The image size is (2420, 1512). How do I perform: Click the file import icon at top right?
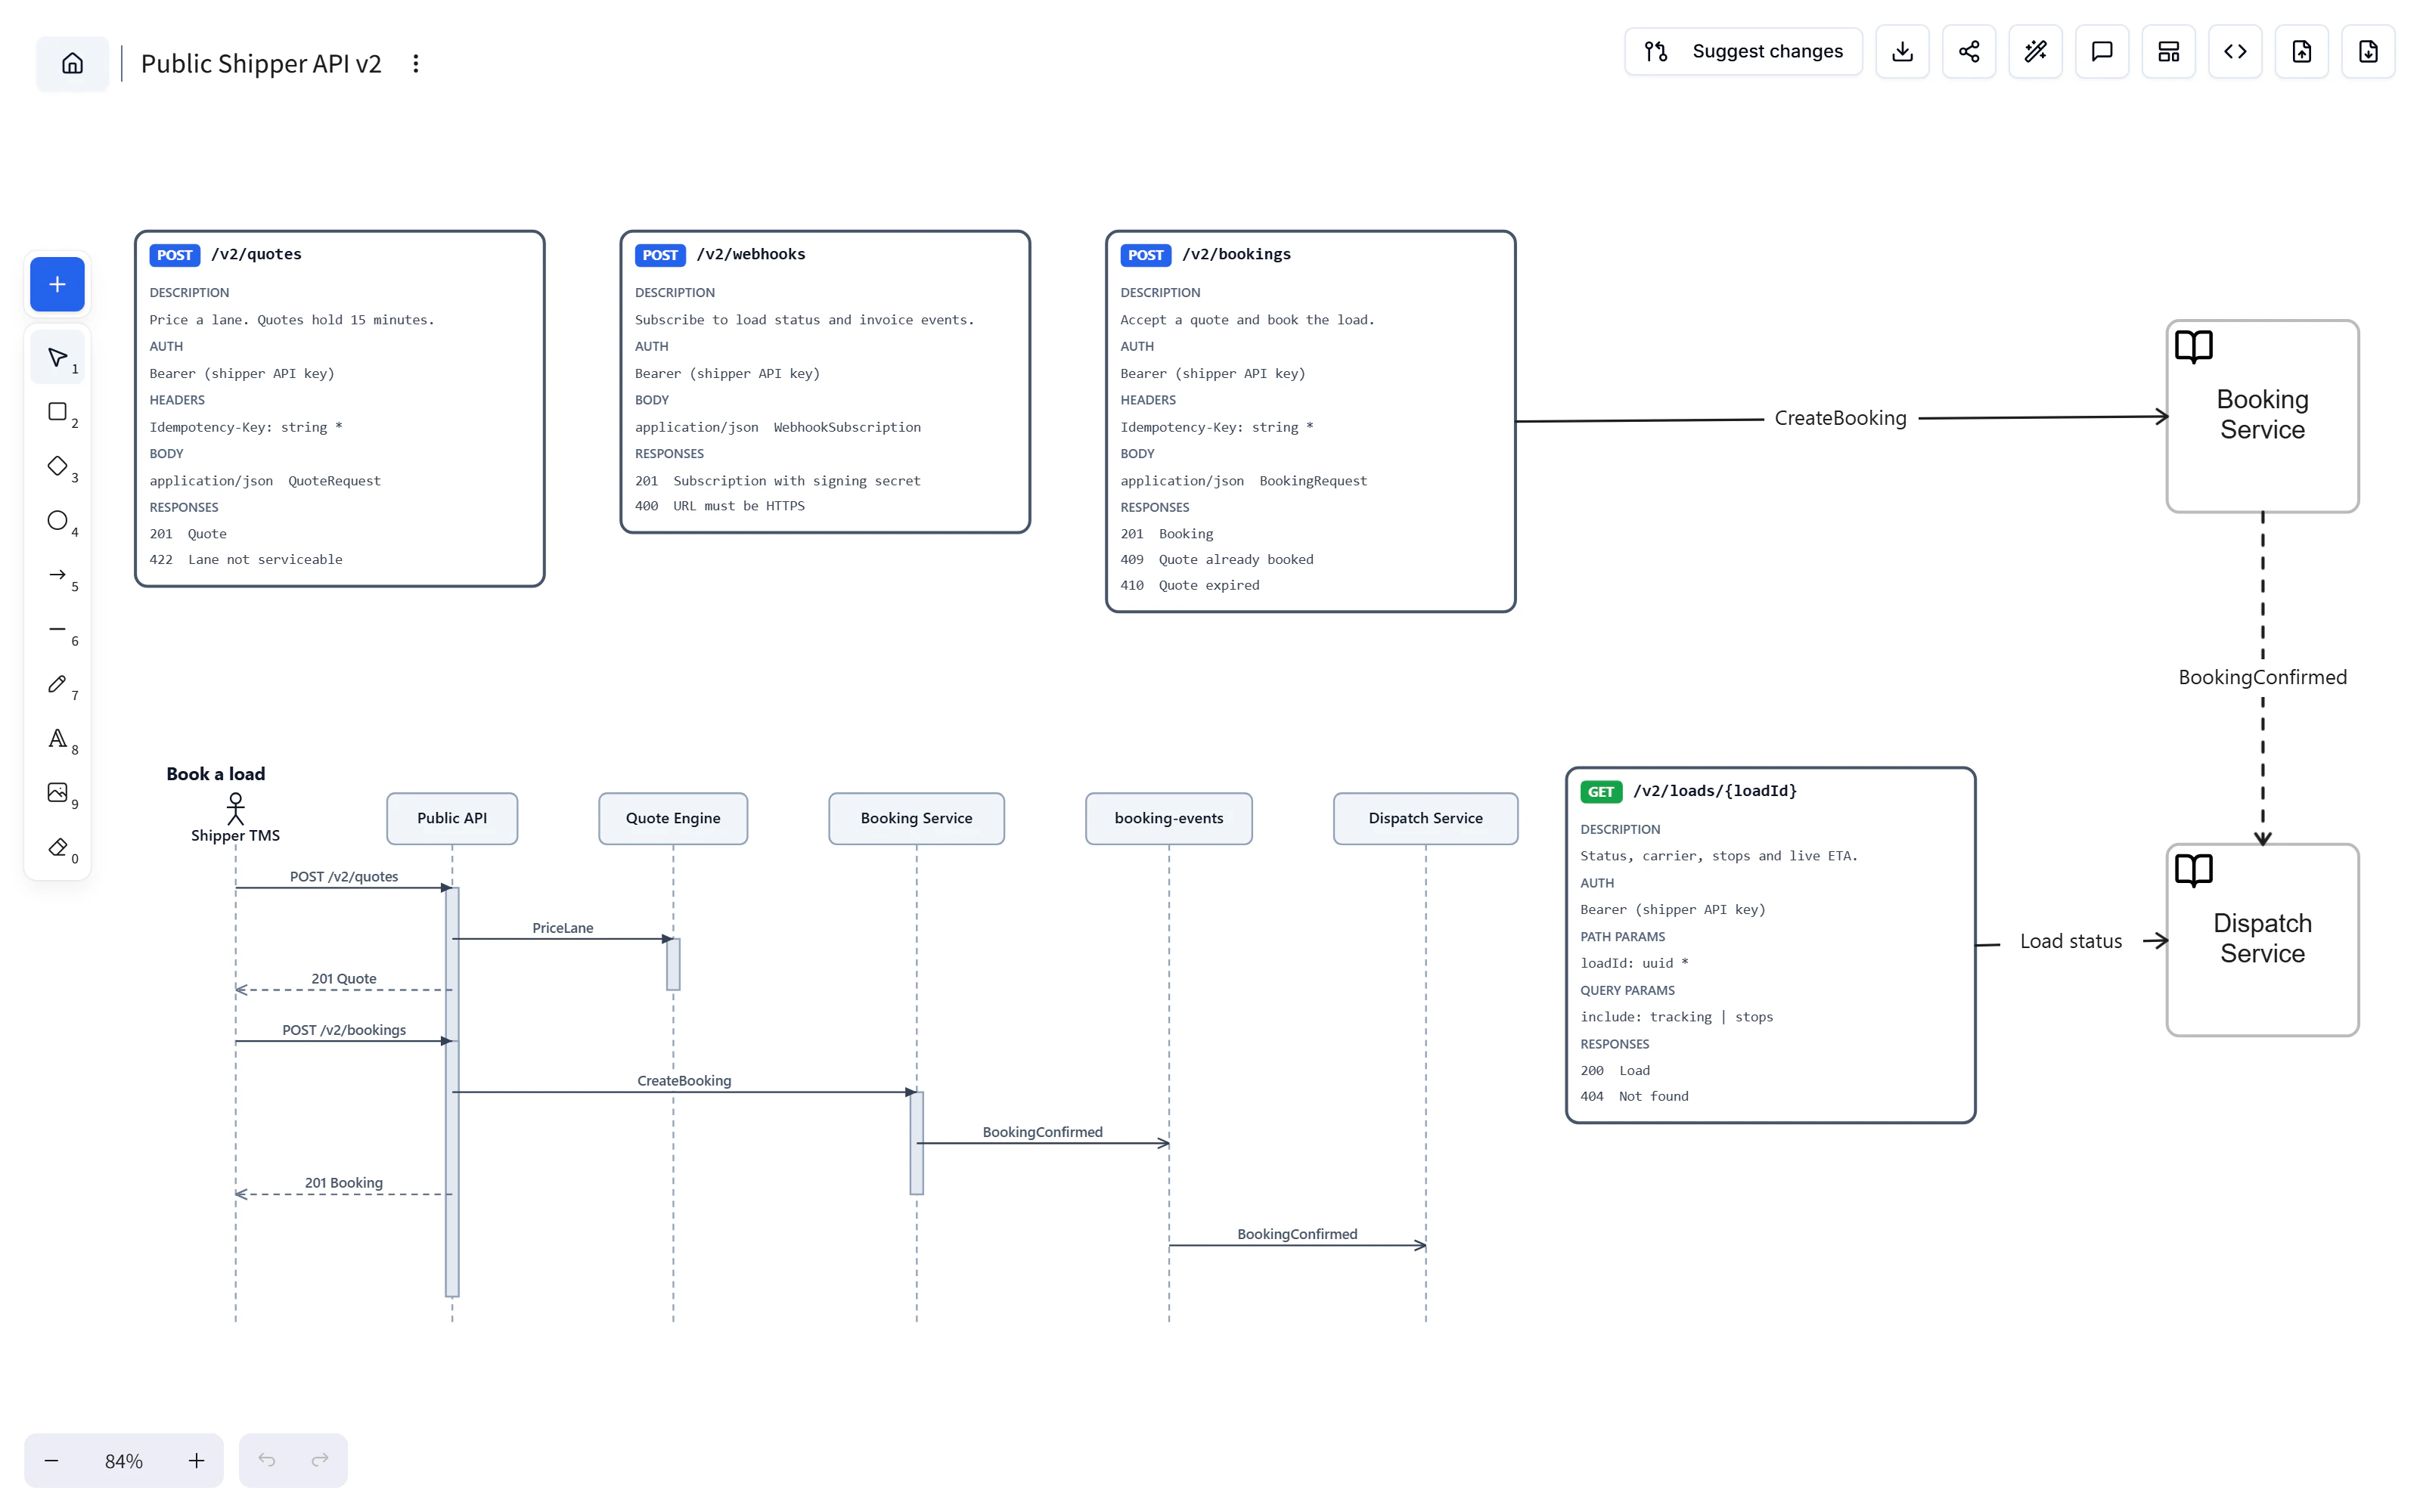2367,51
